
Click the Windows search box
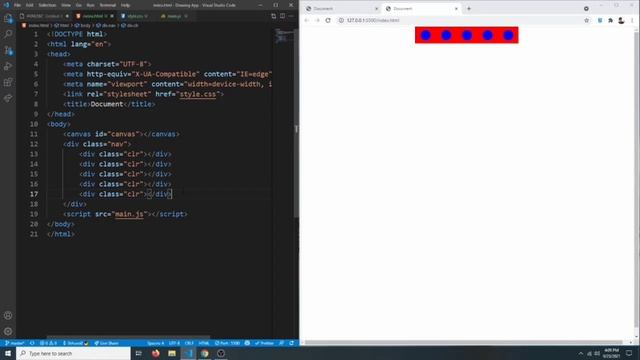point(73,353)
